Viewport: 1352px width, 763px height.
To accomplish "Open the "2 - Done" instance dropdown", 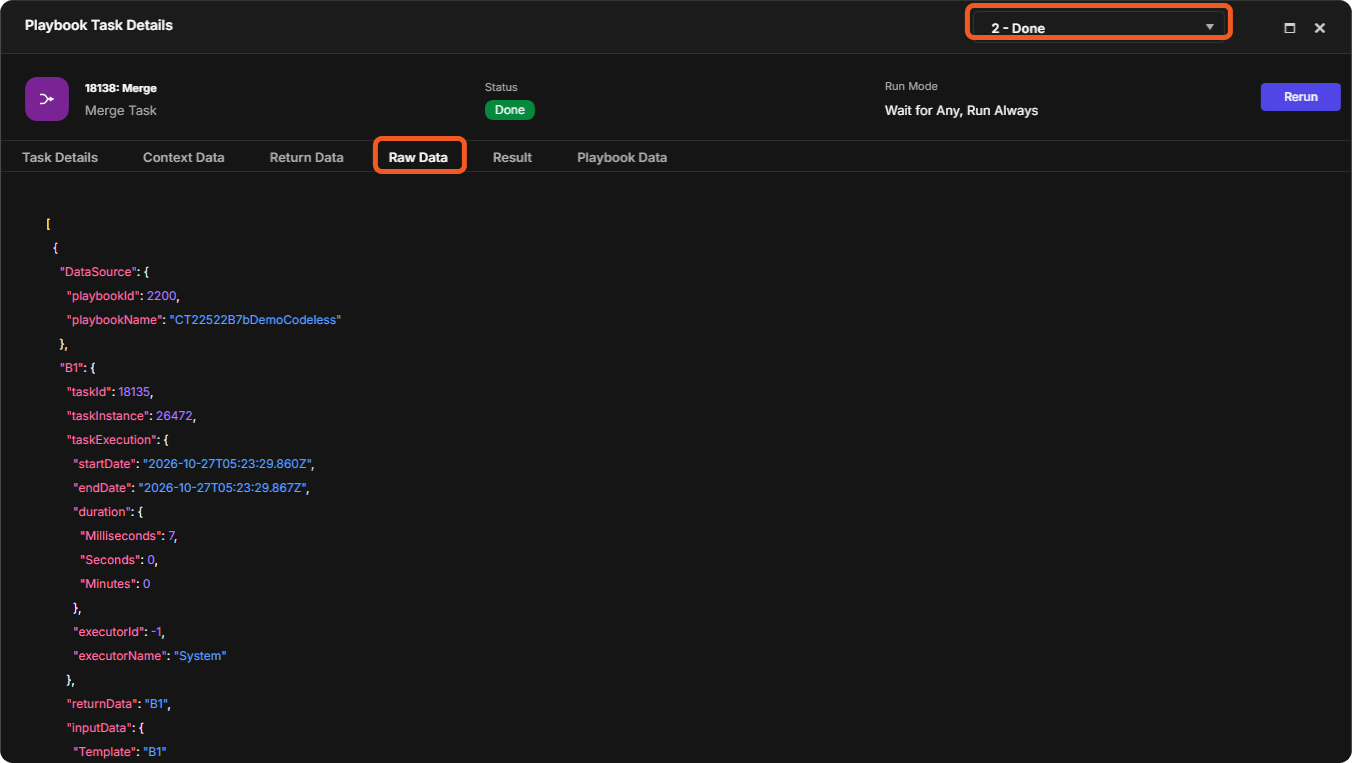I will [1098, 27].
